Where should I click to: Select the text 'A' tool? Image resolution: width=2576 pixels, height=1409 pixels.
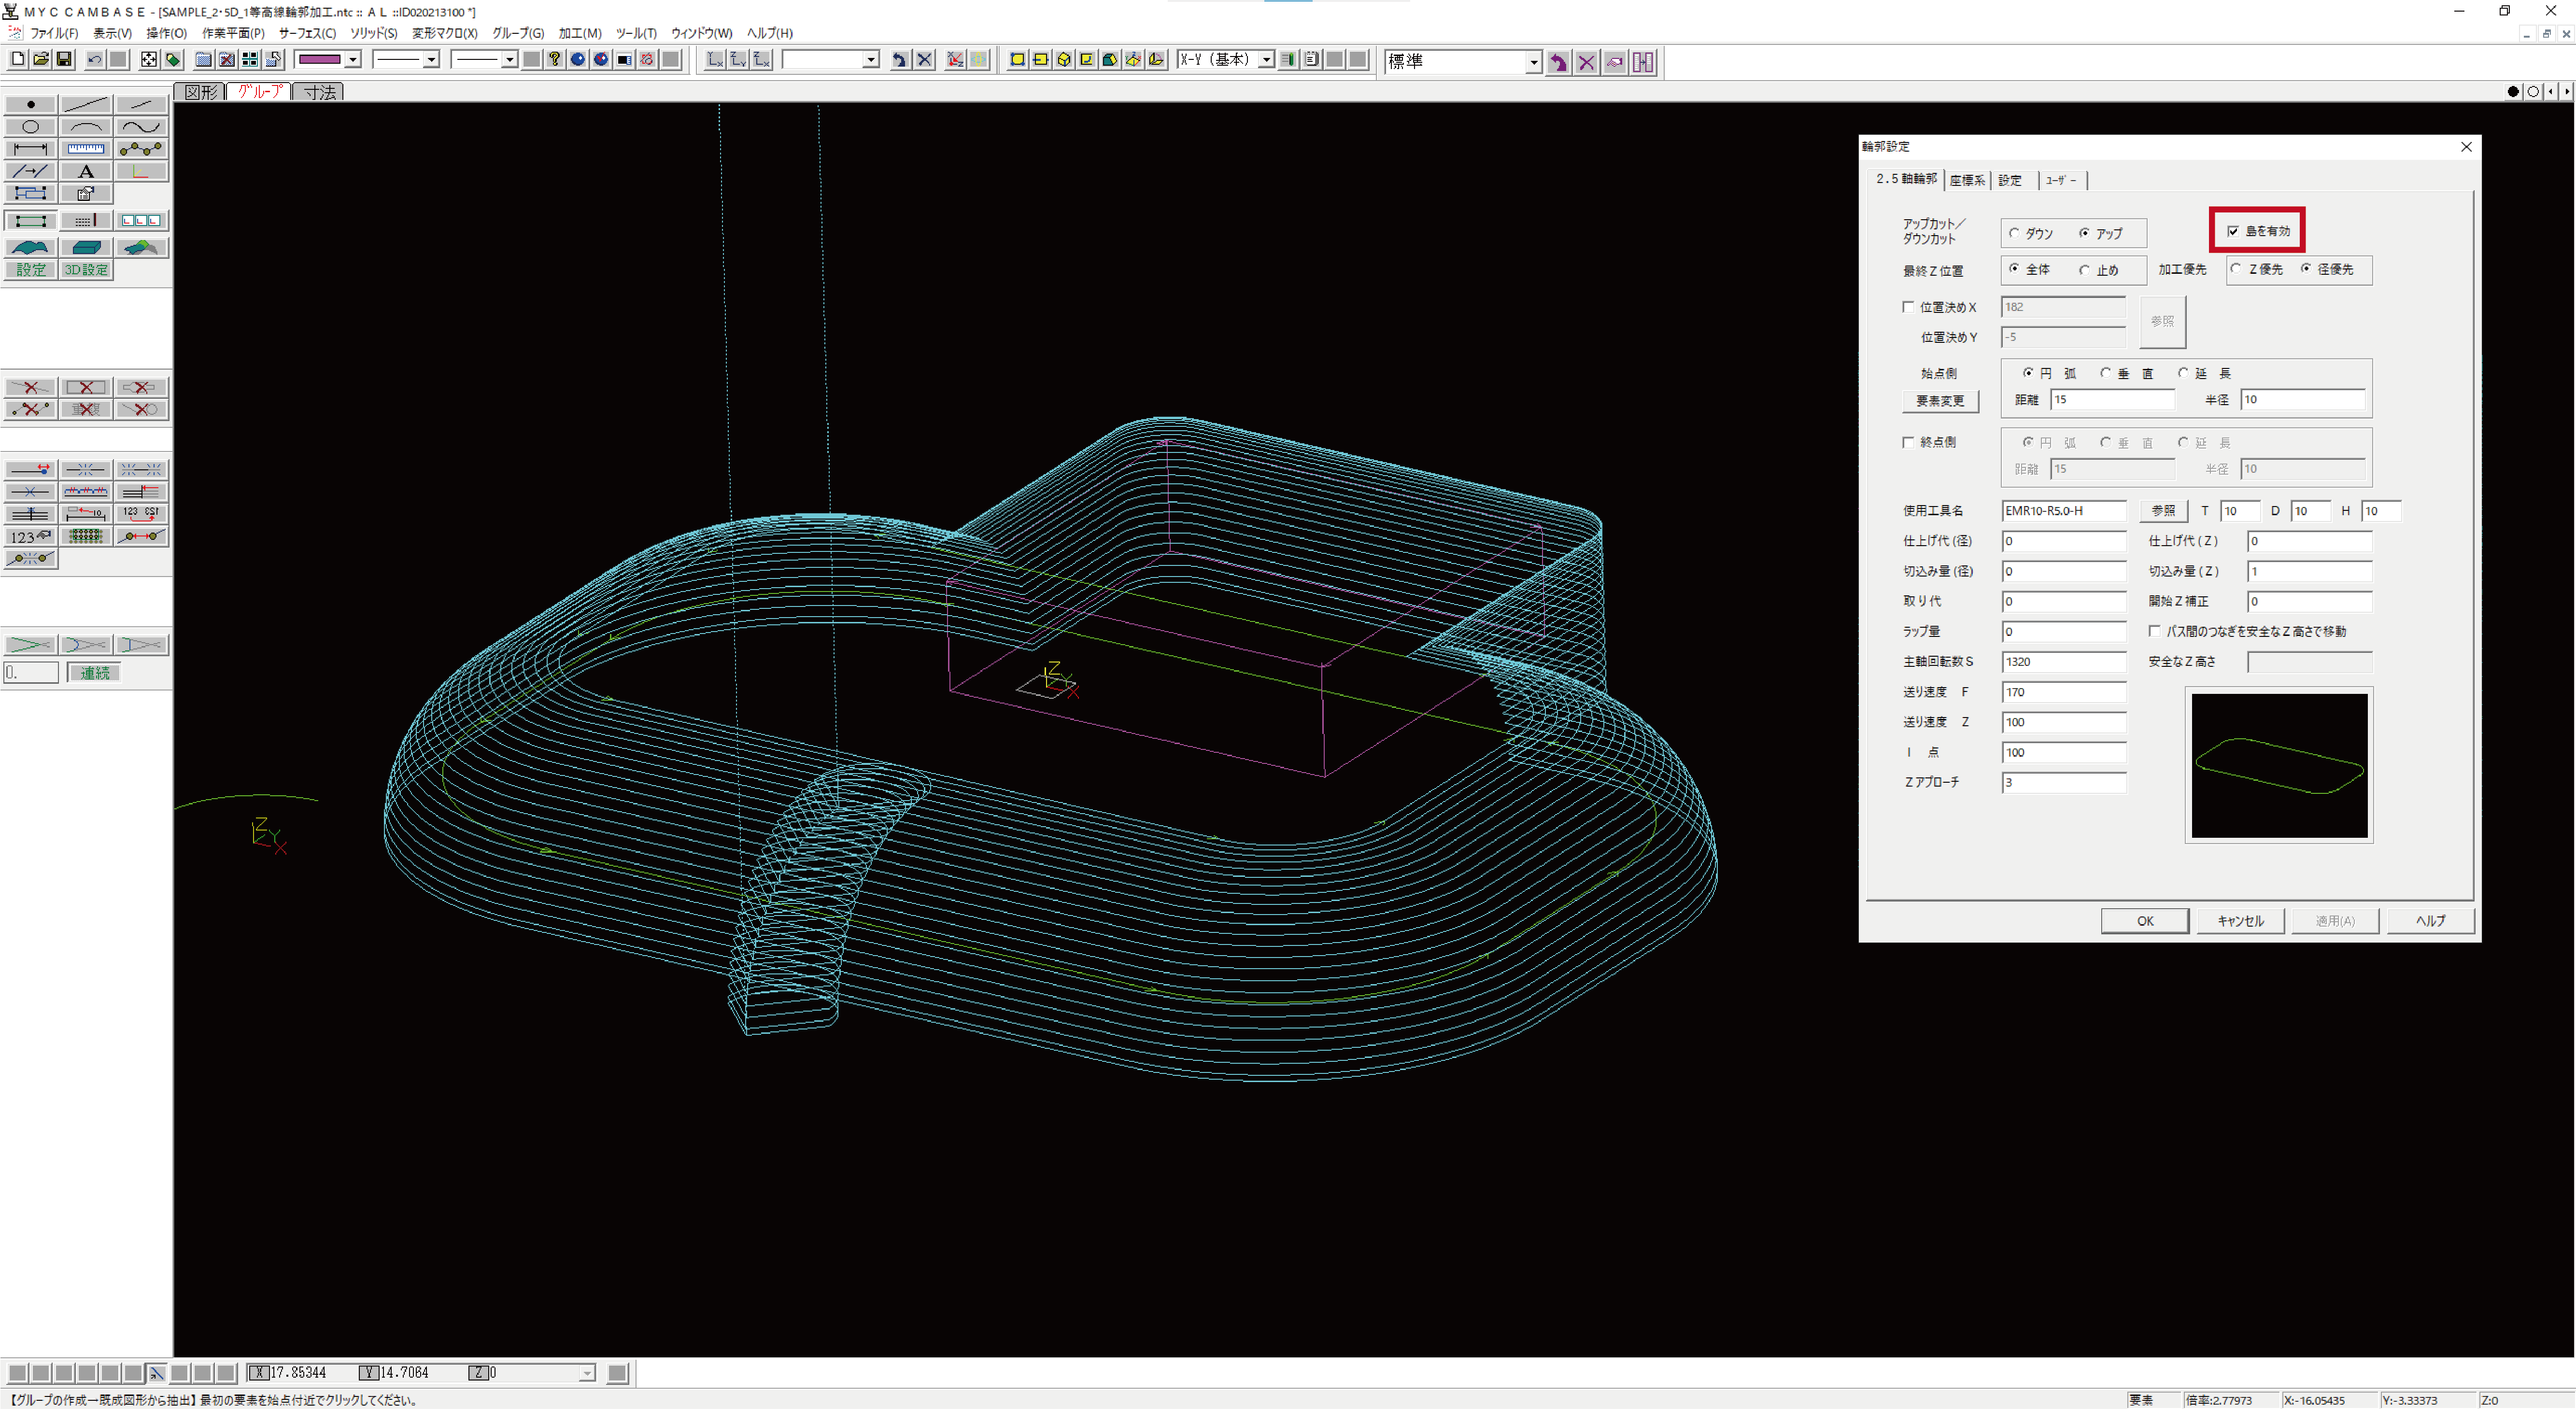85,171
